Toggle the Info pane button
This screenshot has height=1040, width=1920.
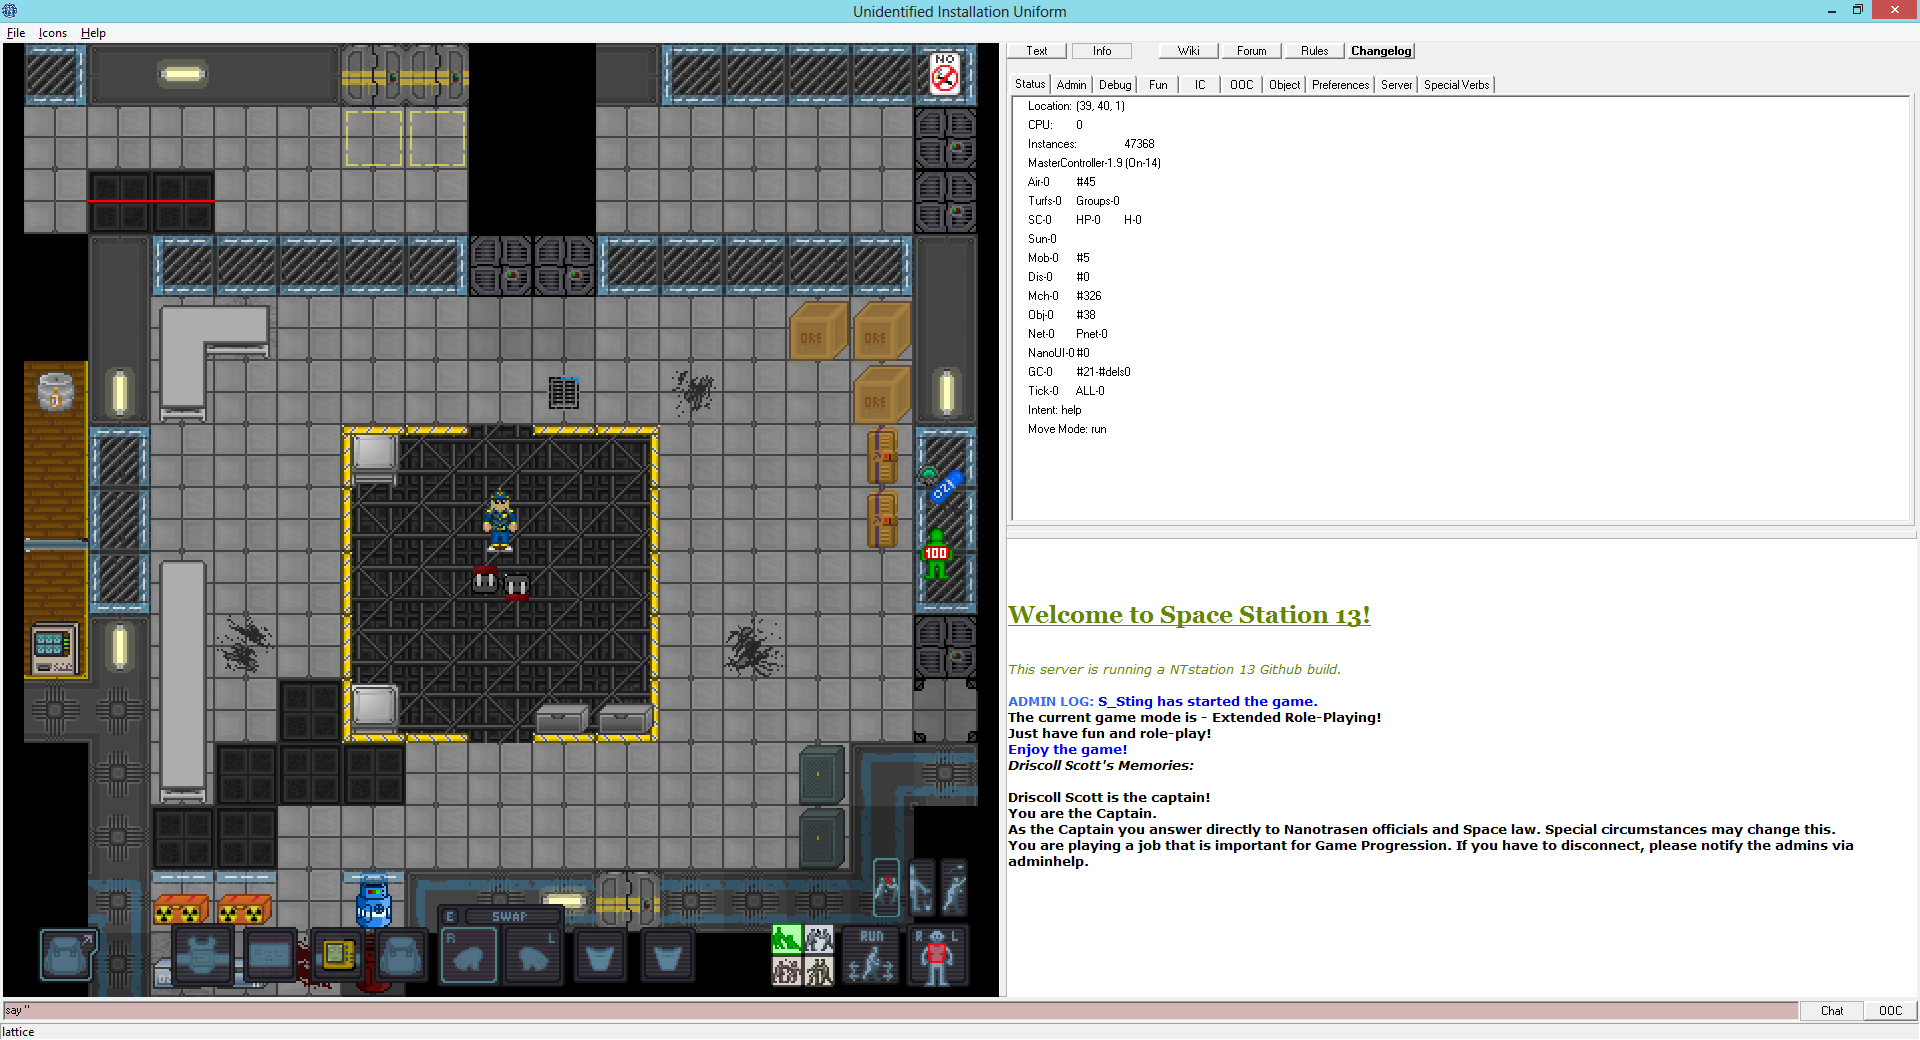click(1102, 51)
